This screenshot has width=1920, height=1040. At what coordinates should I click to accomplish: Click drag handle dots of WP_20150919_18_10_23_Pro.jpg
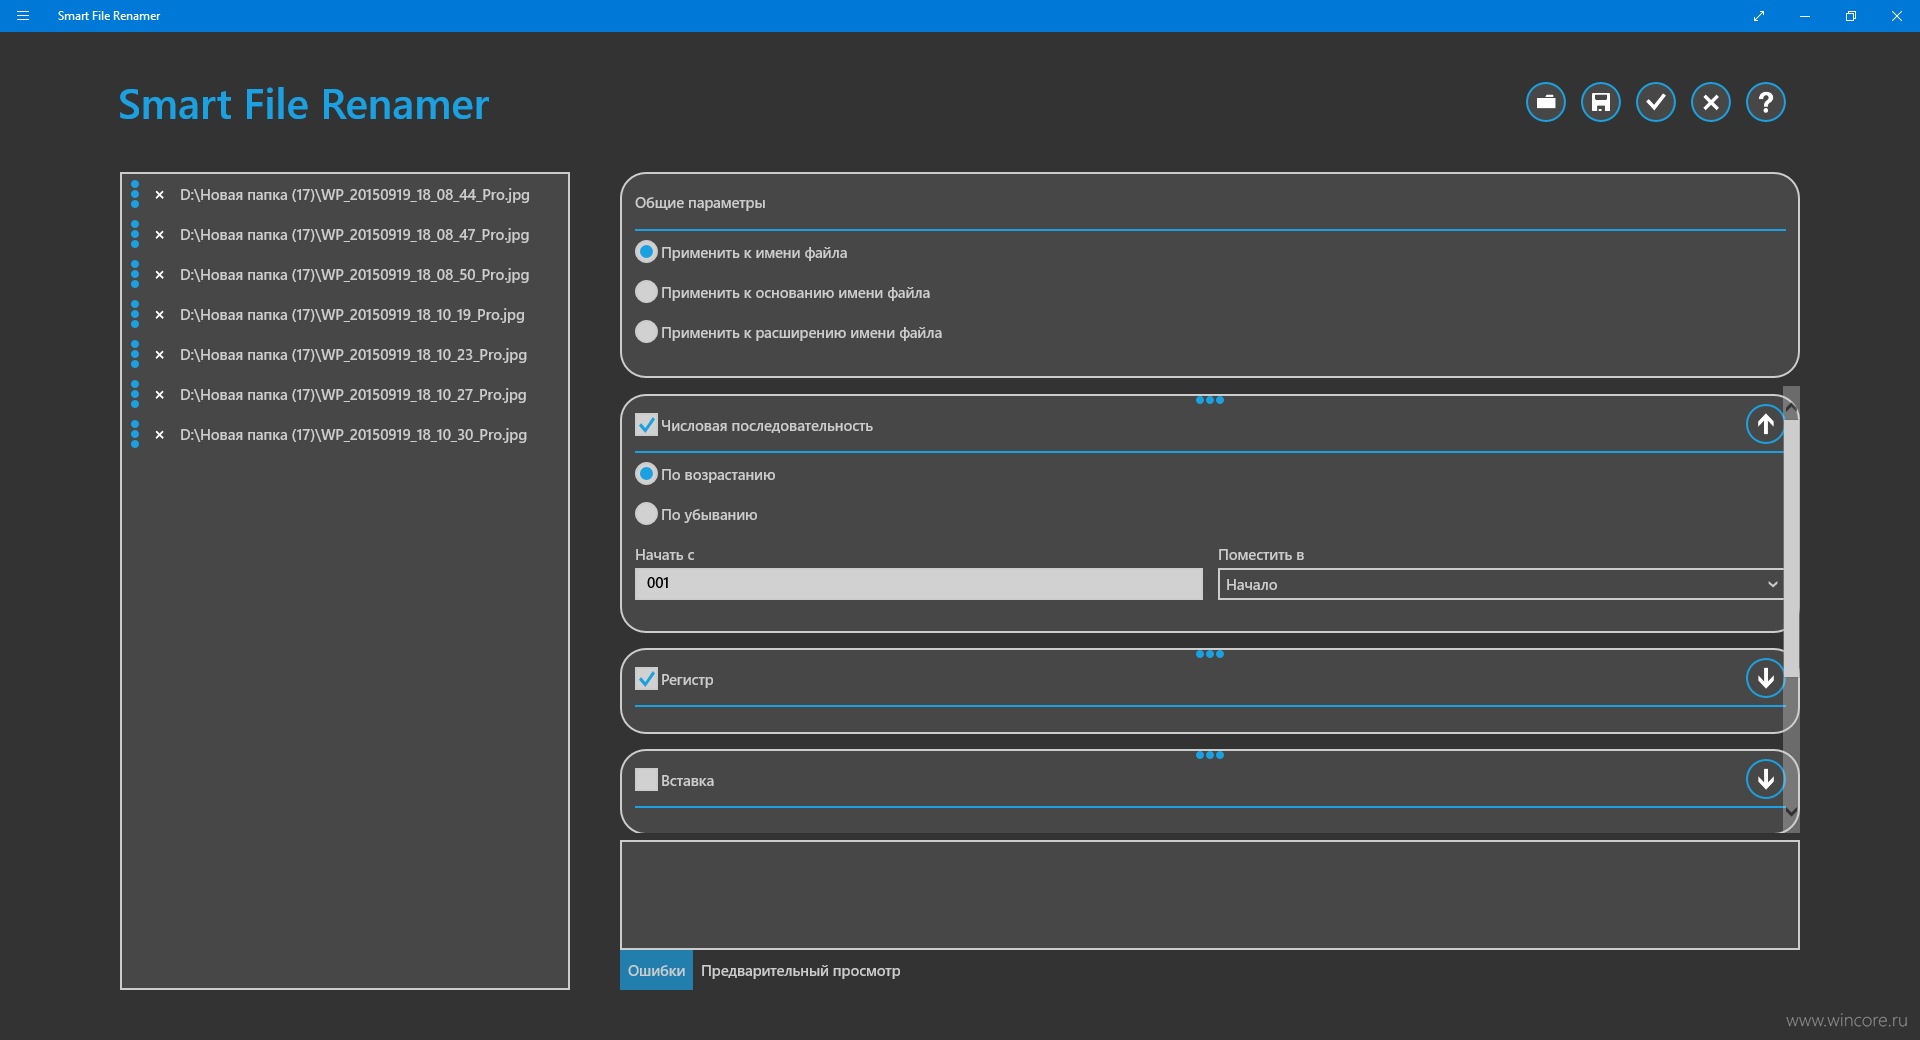pyautogui.click(x=135, y=354)
